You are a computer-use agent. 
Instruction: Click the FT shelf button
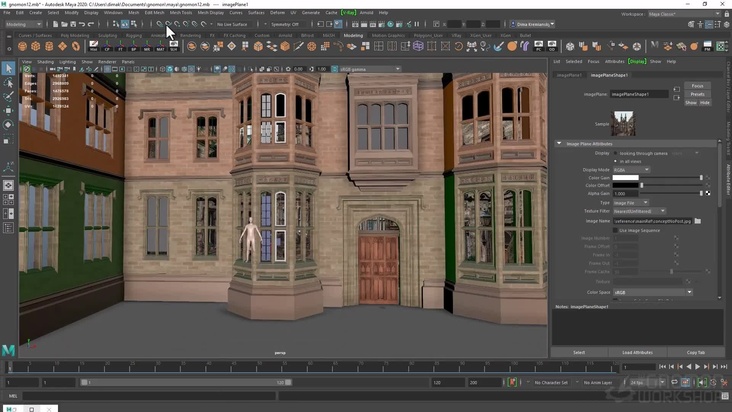pos(120,46)
